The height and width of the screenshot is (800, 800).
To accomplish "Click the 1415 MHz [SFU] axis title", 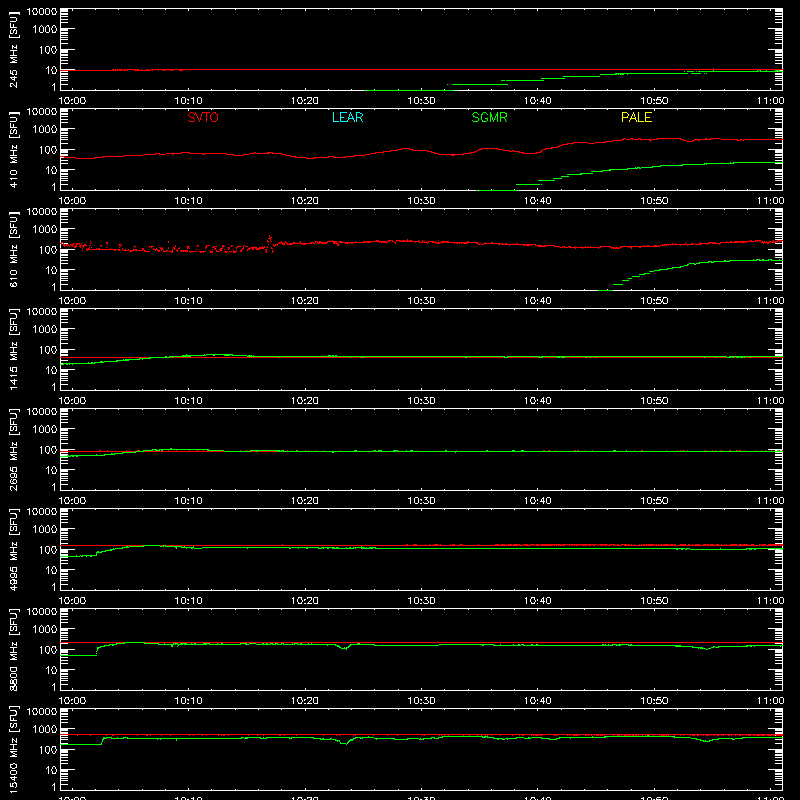I will click(14, 349).
